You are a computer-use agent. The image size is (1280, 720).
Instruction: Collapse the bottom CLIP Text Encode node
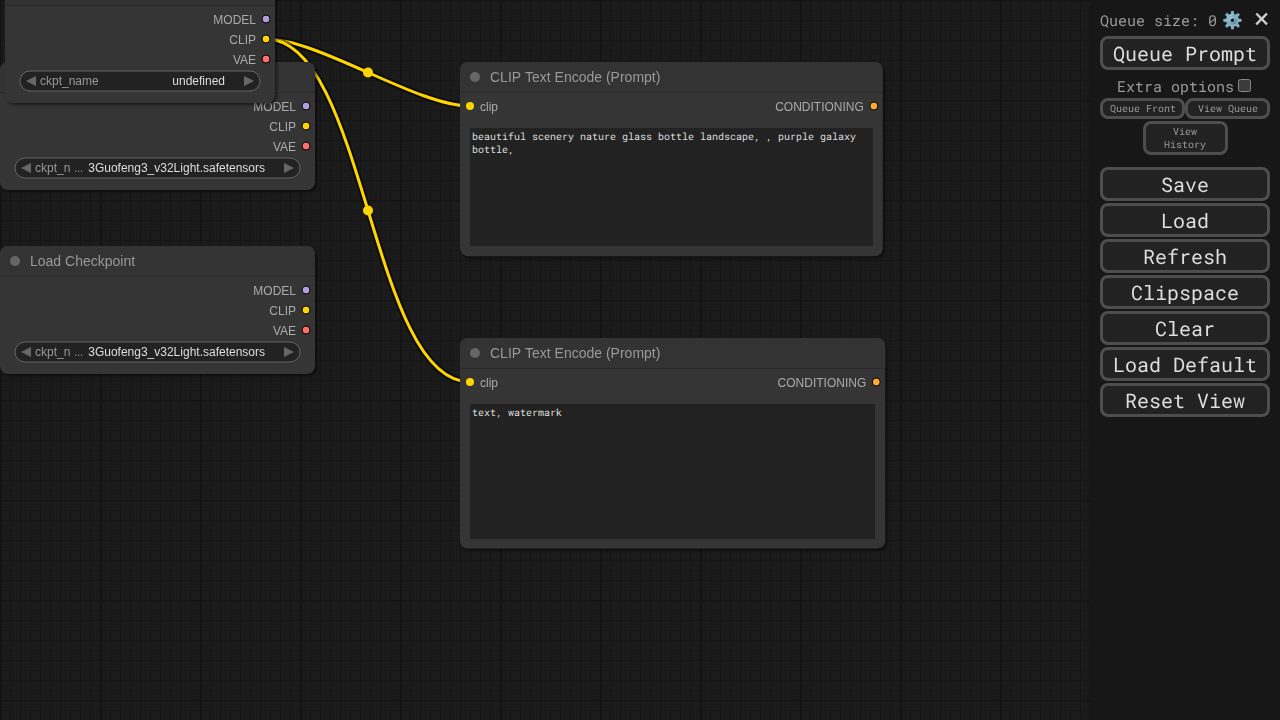(x=475, y=353)
